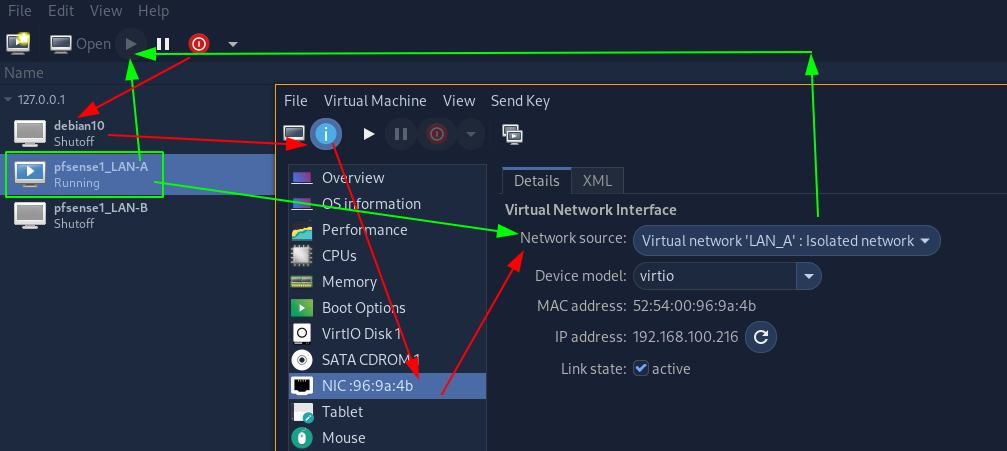1007x451 pixels.
Task: Click the new virtual machine icon
Action: [18, 44]
